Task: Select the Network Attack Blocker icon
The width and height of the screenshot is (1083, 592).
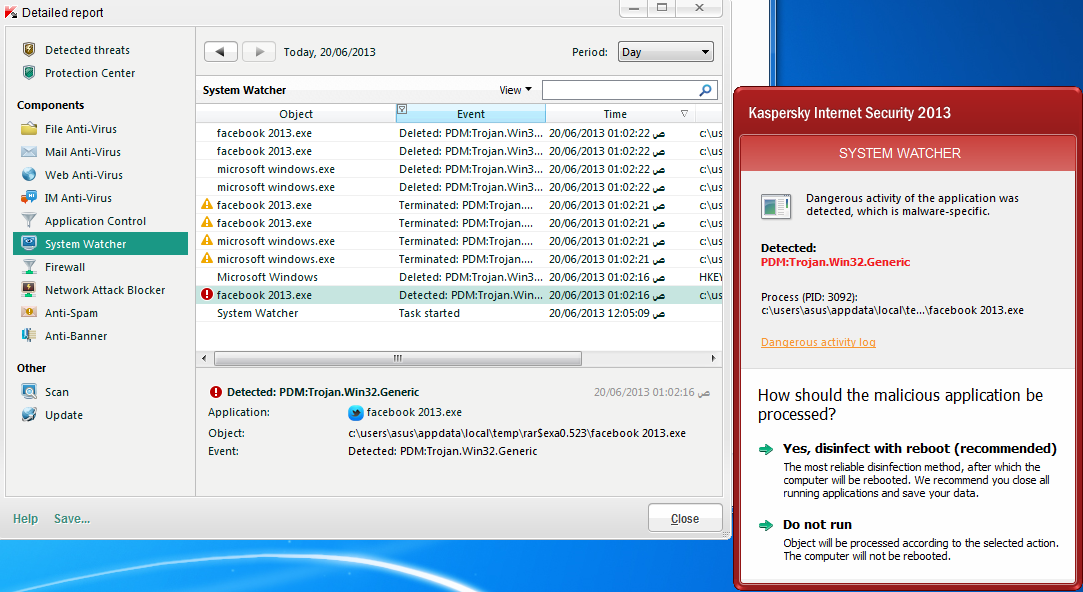Action: 29,289
